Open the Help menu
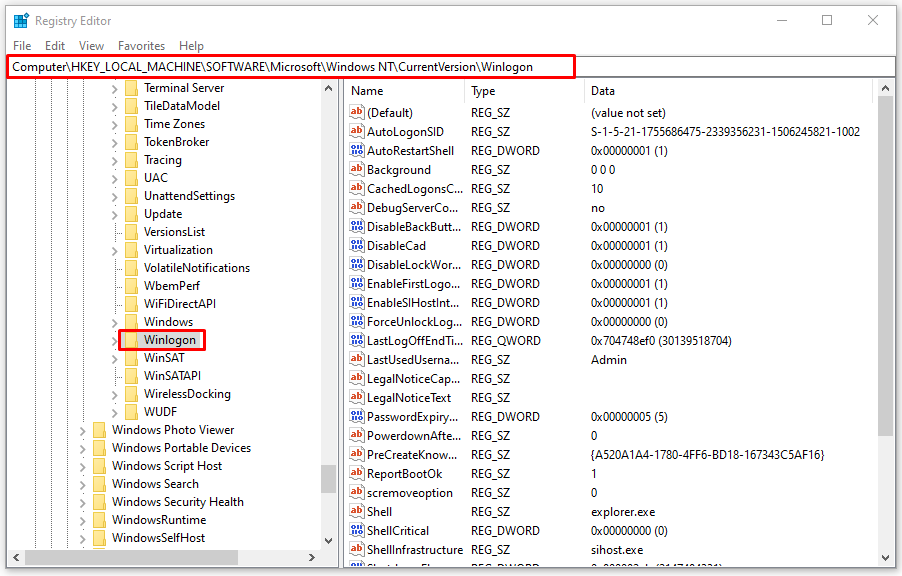 tap(192, 45)
